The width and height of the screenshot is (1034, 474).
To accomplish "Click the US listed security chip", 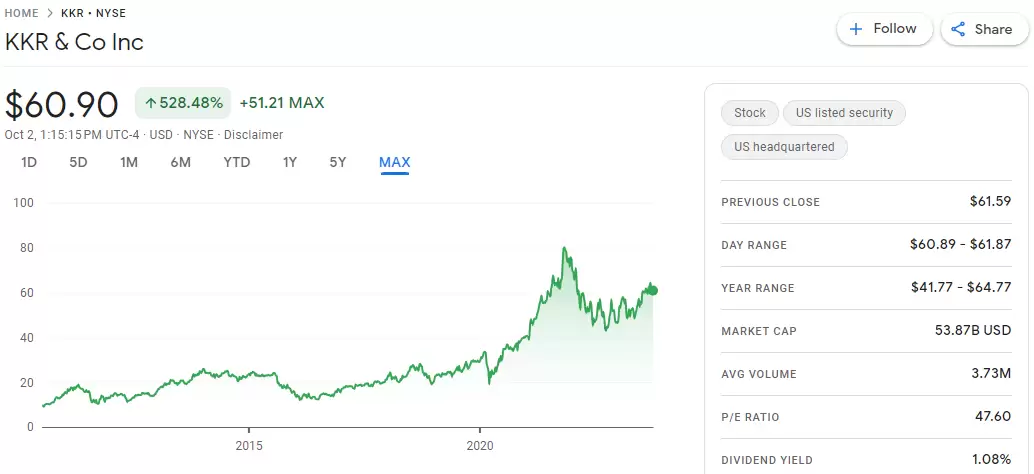I will [844, 113].
